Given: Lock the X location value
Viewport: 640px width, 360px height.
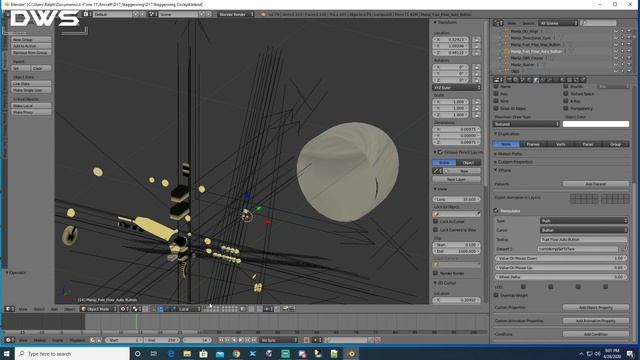Looking at the screenshot, I should 476,40.
